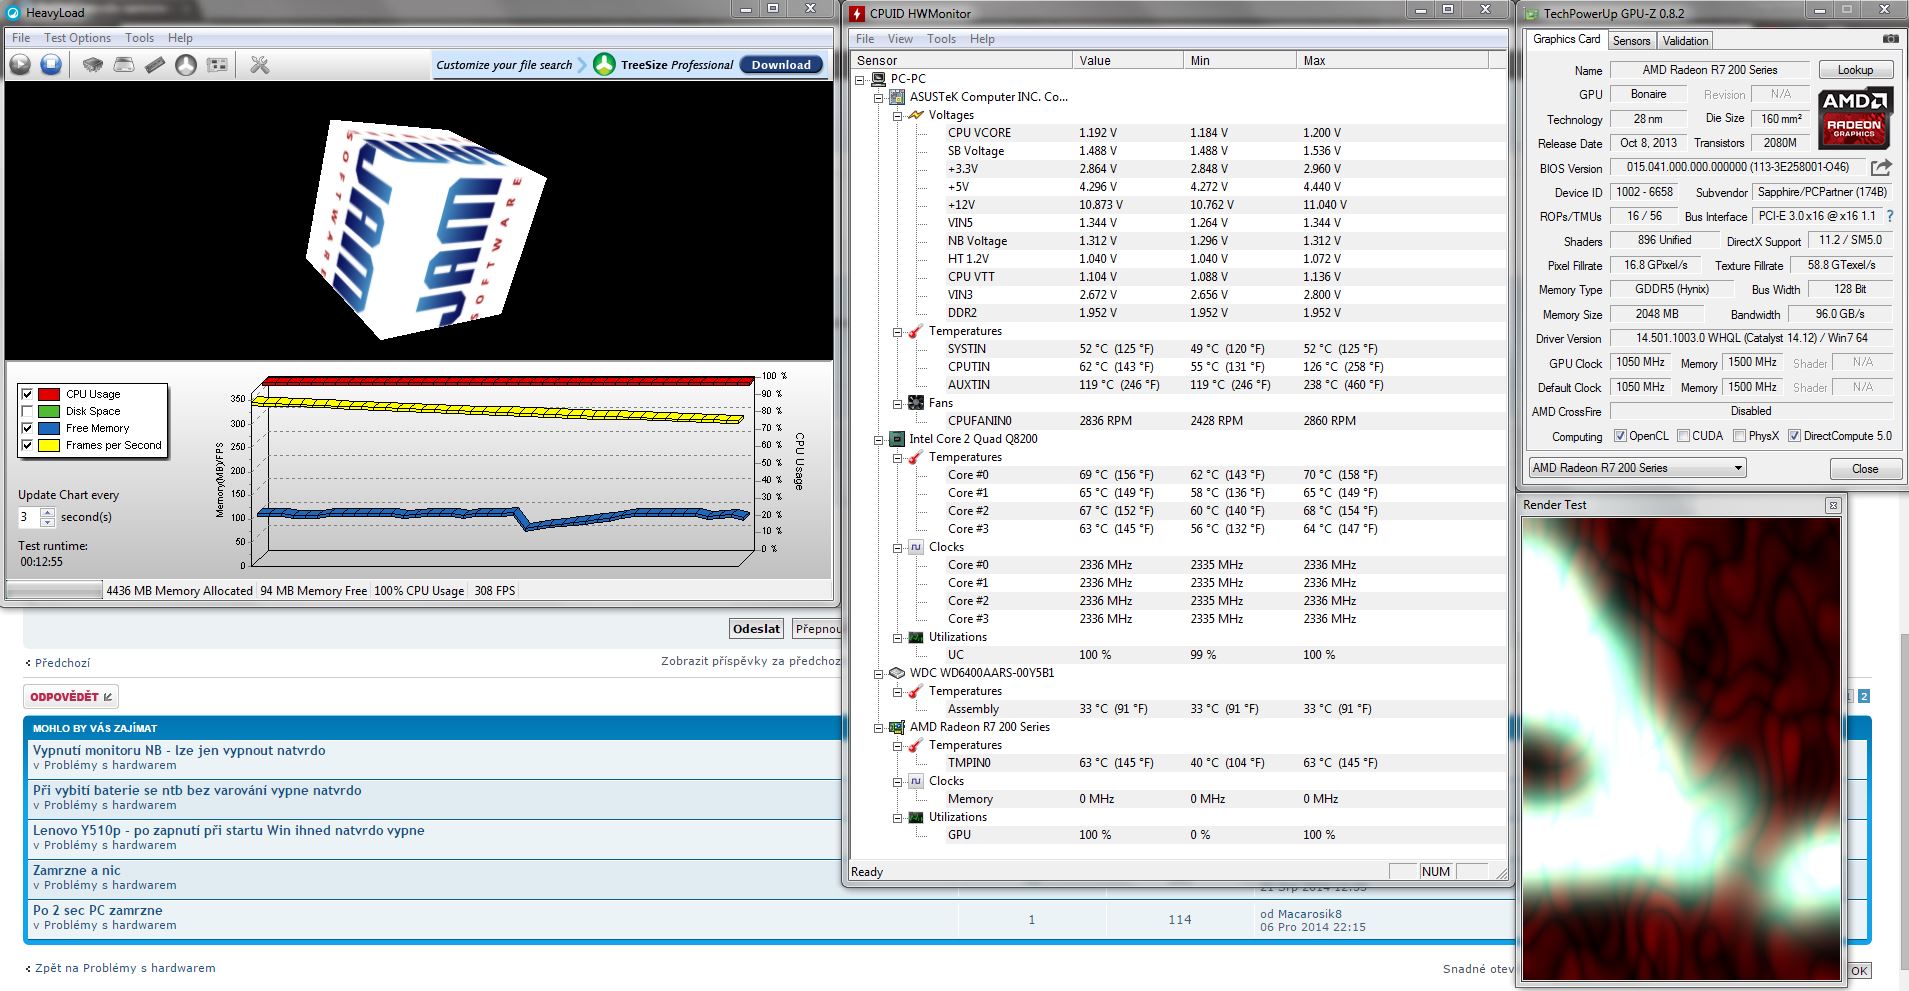This screenshot has height=991, width=1909.
Task: Collapse the Intel Core 2 Quad Q8200 node
Action: (x=878, y=440)
